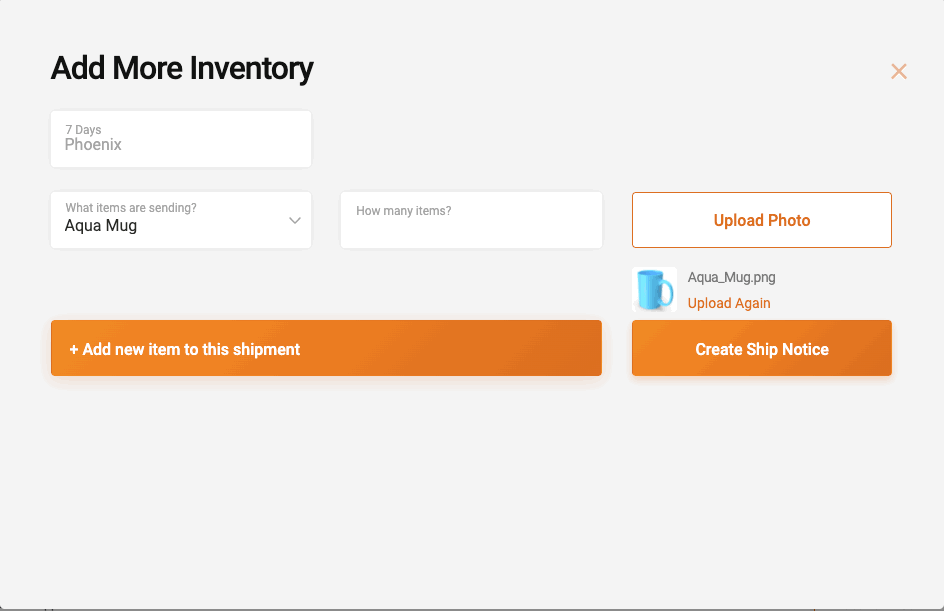This screenshot has width=944, height=611.
Task: Expand the items dropdown chevron arrow
Action: [295, 220]
